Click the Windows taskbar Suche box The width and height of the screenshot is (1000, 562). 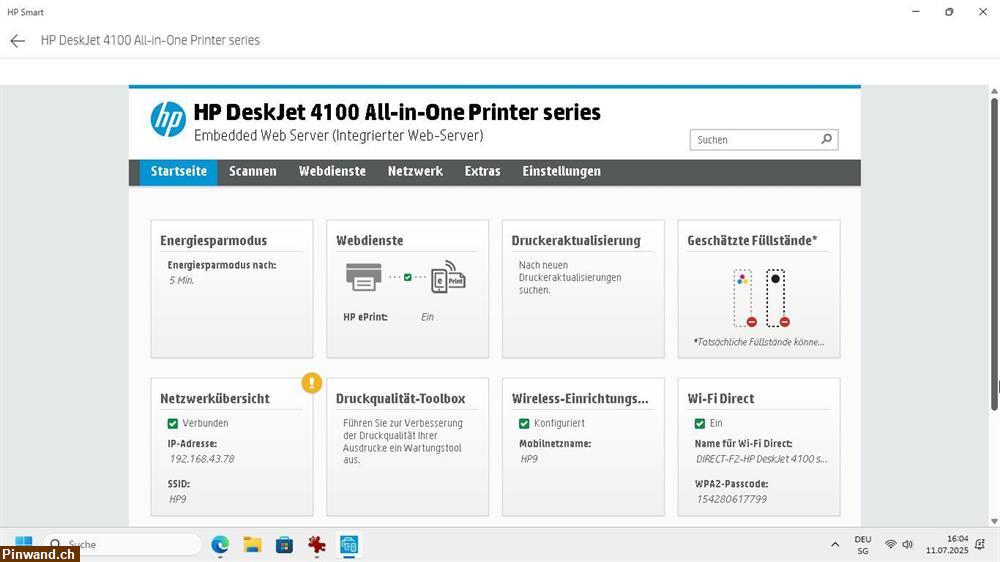point(122,544)
